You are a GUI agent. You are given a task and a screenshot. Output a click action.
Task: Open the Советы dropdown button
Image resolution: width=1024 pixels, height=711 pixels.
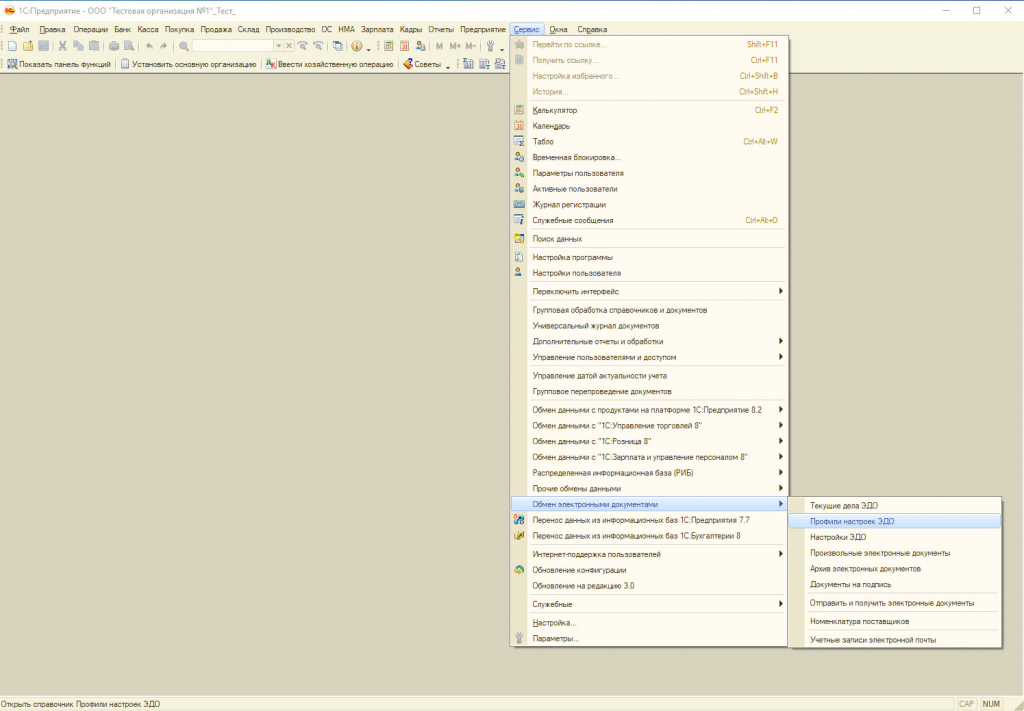click(426, 64)
